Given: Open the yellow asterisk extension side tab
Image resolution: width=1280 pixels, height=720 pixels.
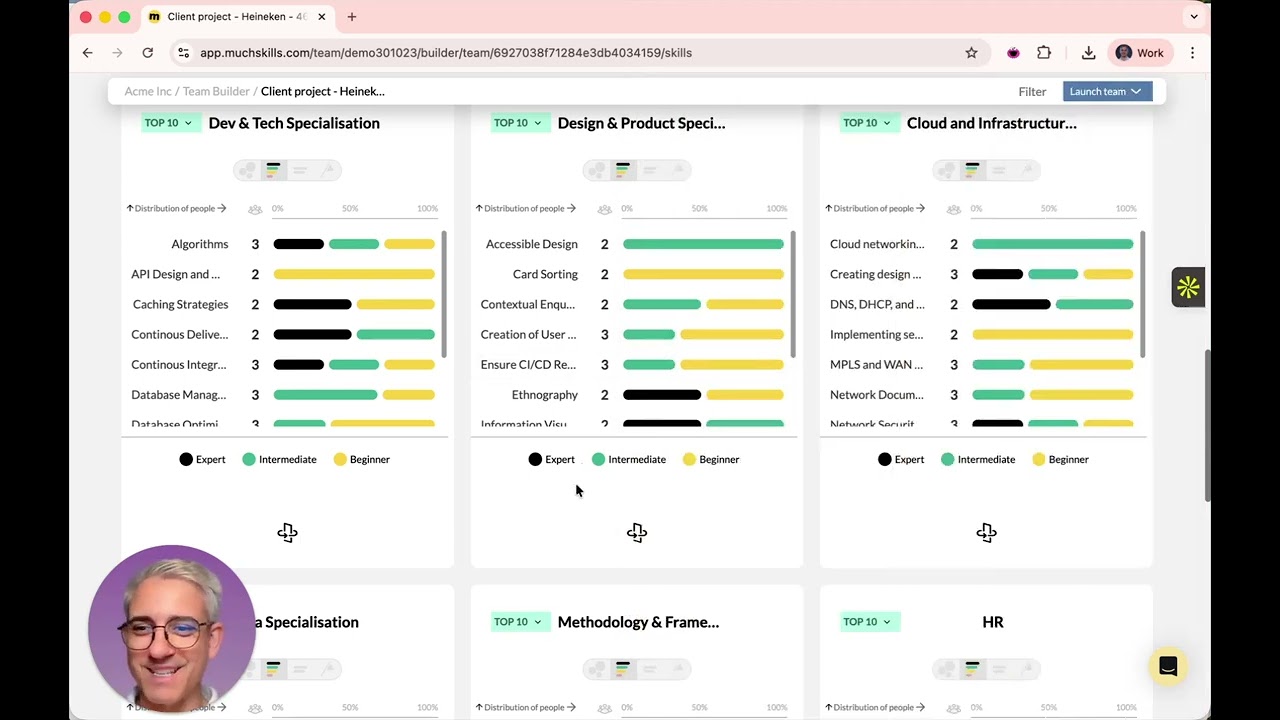Looking at the screenshot, I should coord(1188,287).
